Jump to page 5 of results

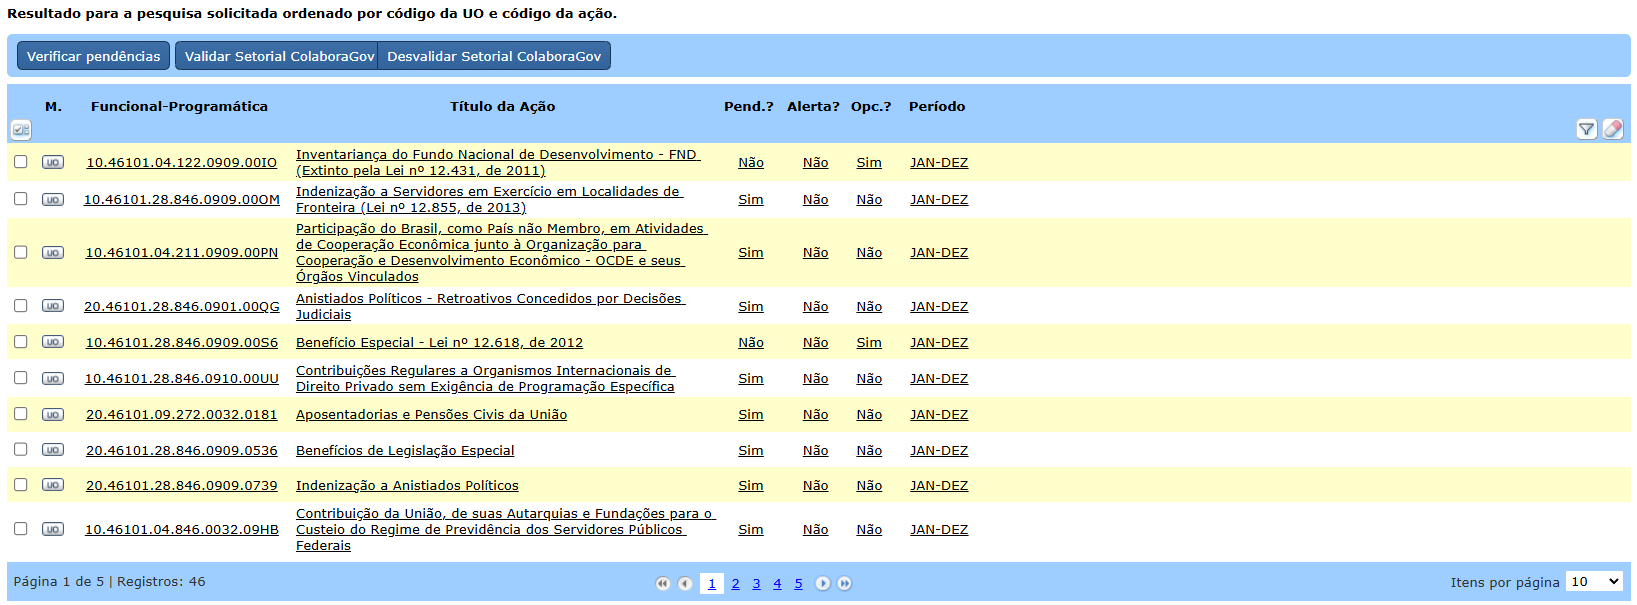pos(798,584)
